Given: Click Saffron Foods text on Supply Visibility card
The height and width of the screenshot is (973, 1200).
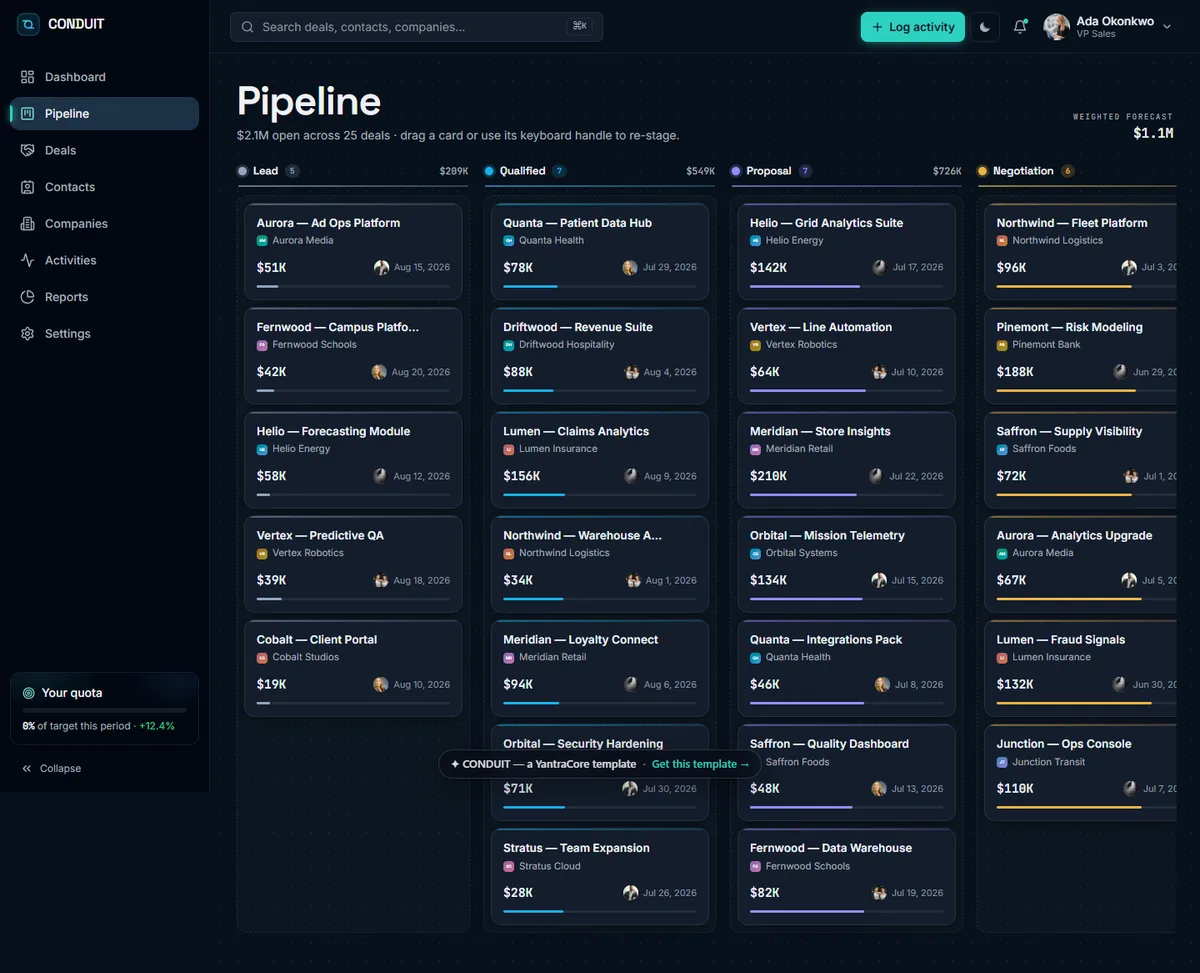Looking at the screenshot, I should (x=1044, y=449).
